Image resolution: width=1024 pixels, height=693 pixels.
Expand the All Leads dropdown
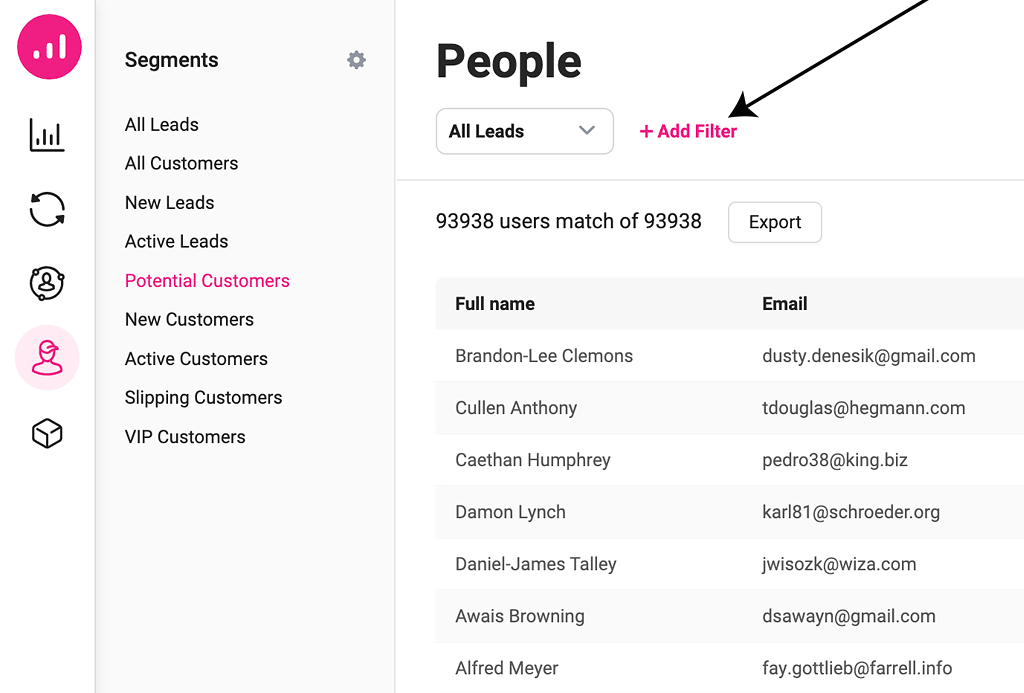524,131
